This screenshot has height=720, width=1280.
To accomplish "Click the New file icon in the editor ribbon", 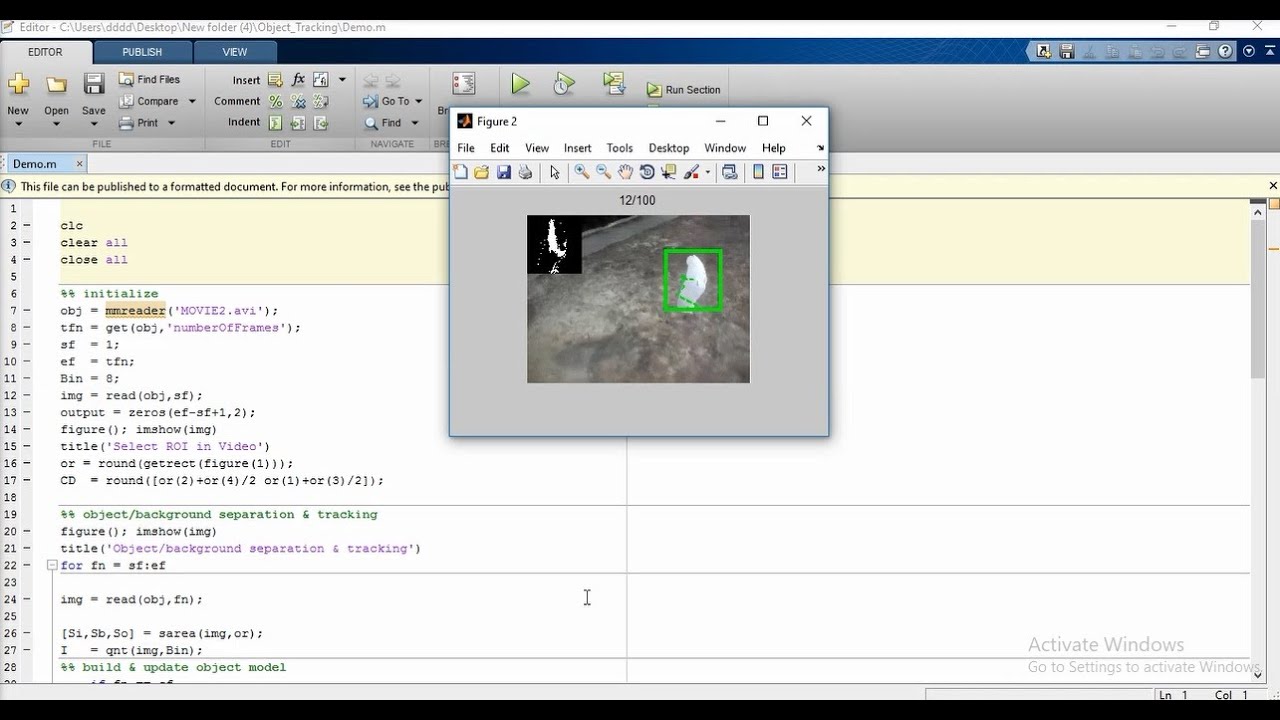I will pyautogui.click(x=18, y=84).
